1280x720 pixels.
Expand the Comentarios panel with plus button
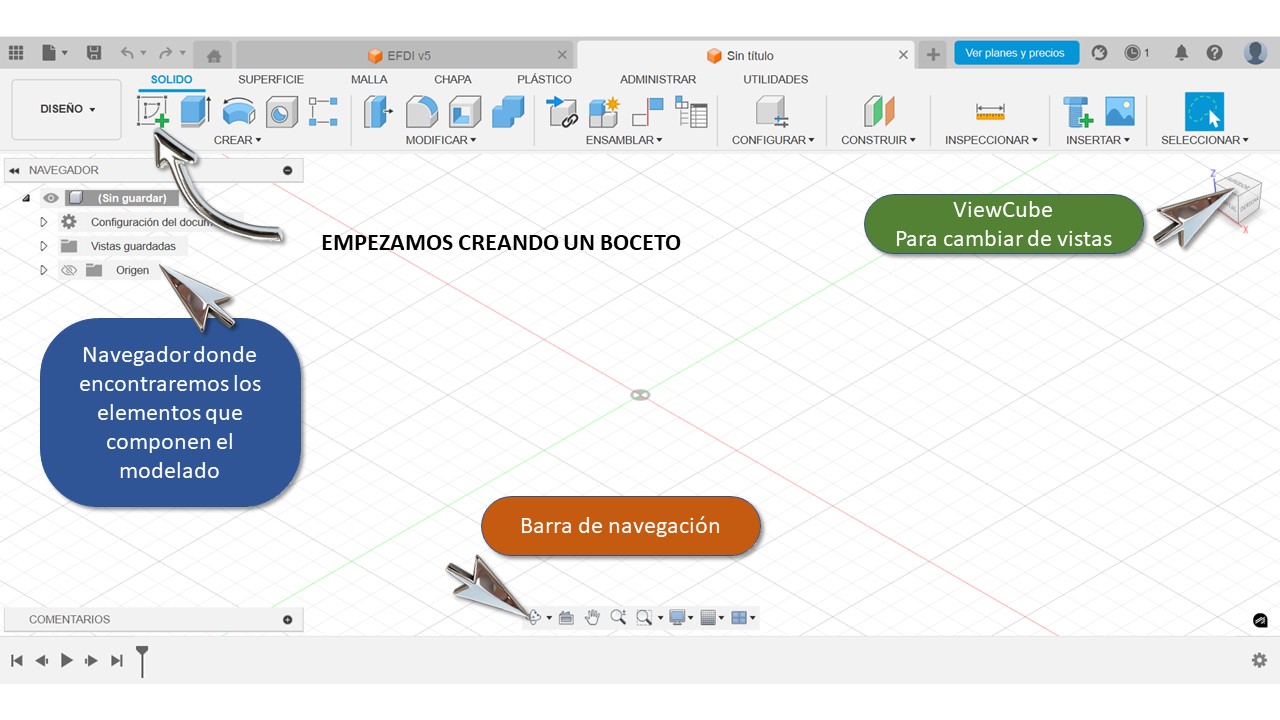(x=288, y=620)
